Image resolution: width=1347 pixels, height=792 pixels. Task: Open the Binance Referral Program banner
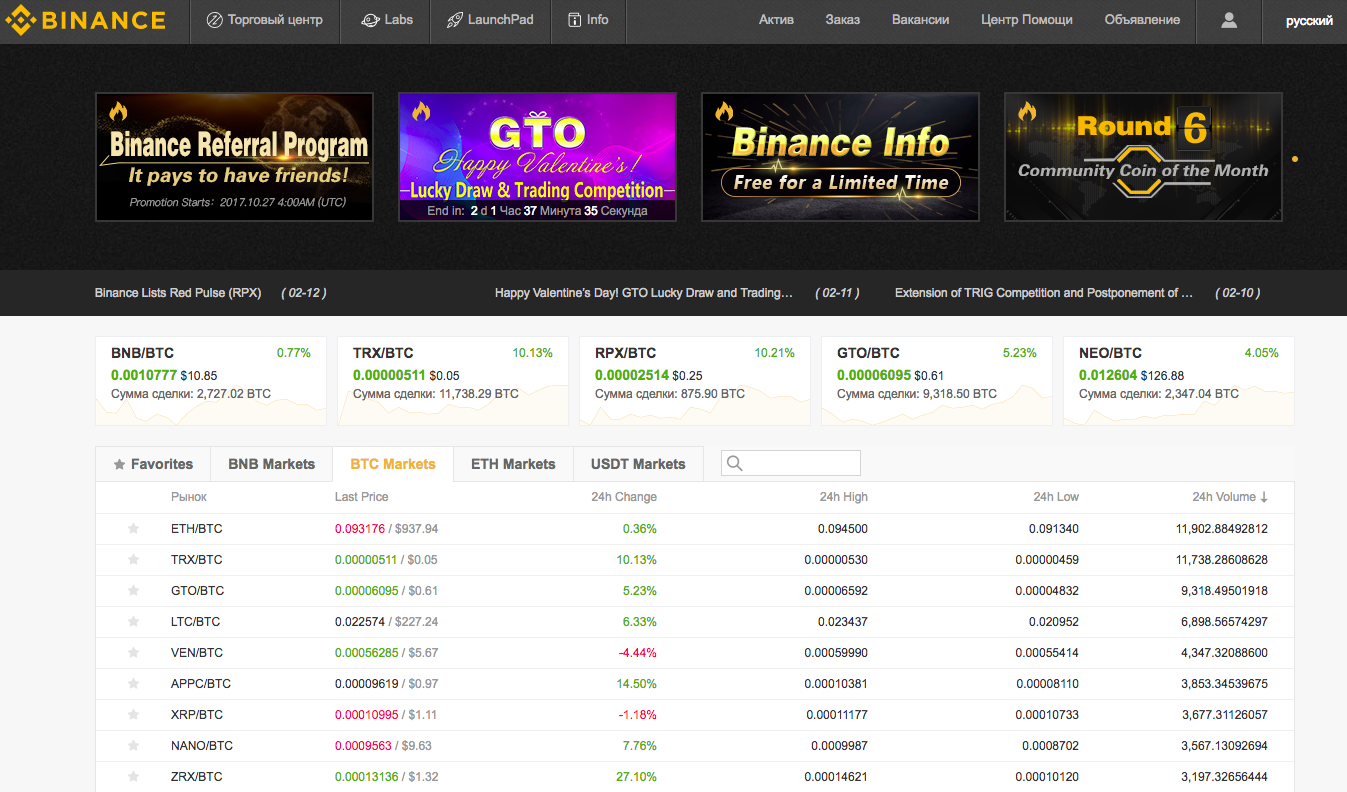234,157
